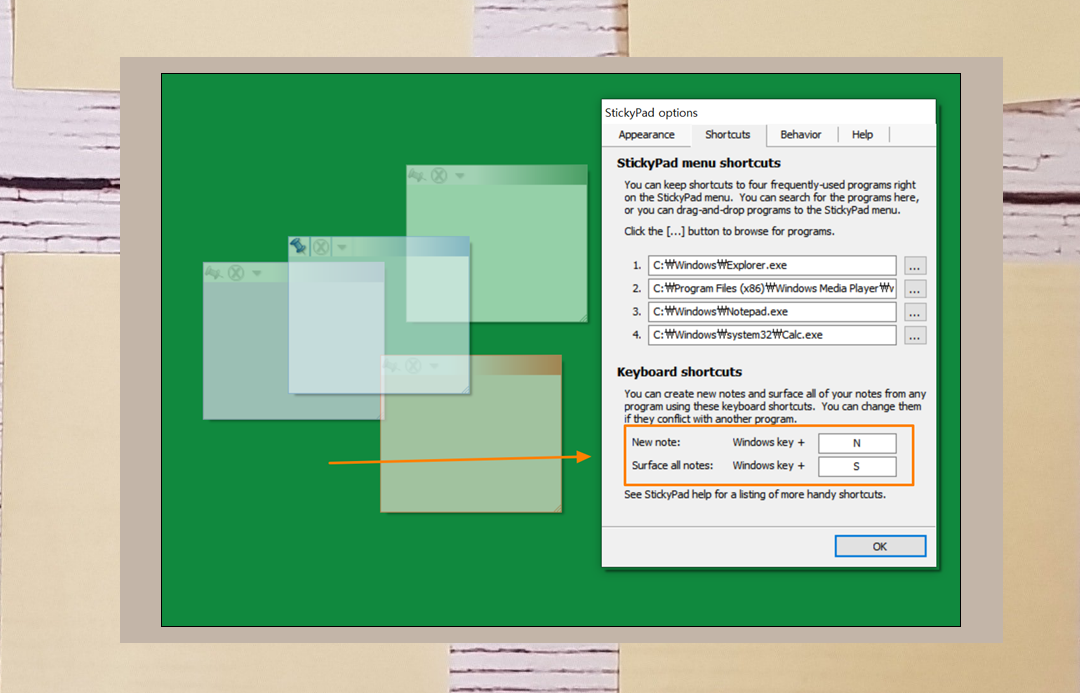Grab the tan-header note's resize grip
The height and width of the screenshot is (693, 1080).
pyautogui.click(x=557, y=508)
